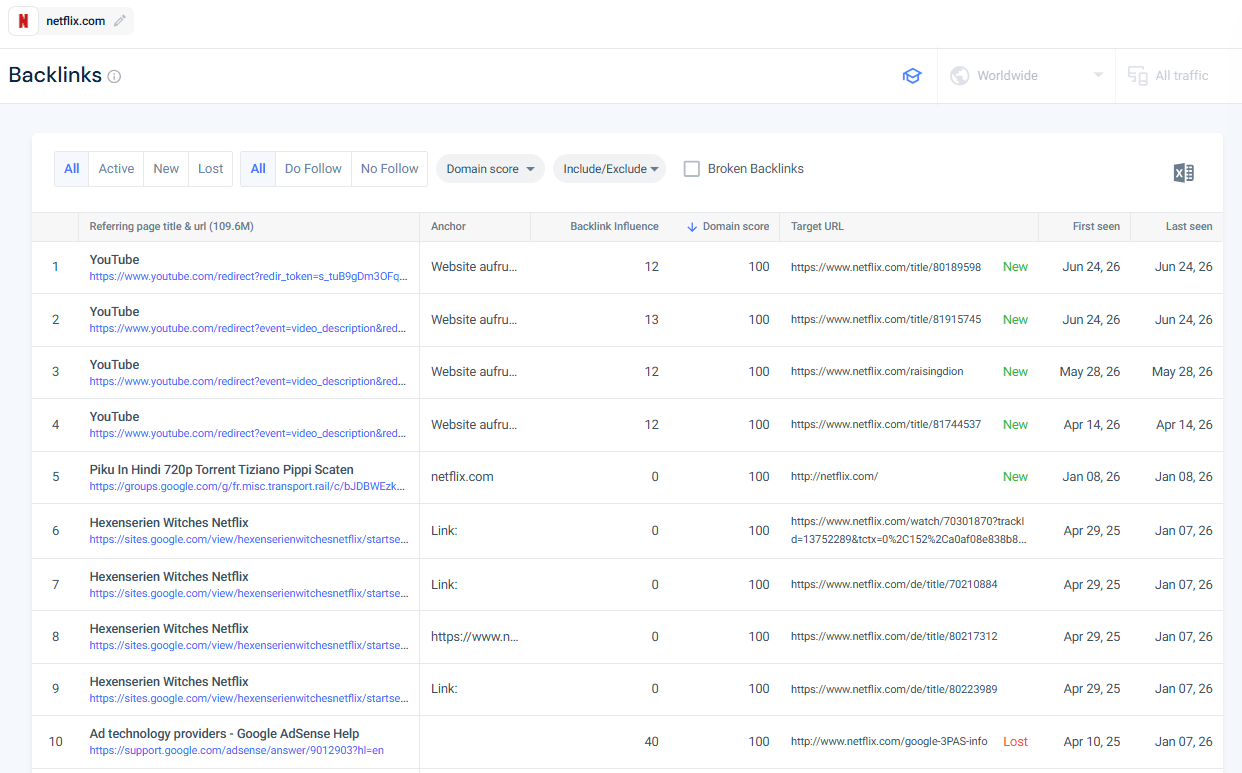This screenshot has width=1242, height=773.
Task: Click May 28, 26 first seen date
Action: [1090, 372]
